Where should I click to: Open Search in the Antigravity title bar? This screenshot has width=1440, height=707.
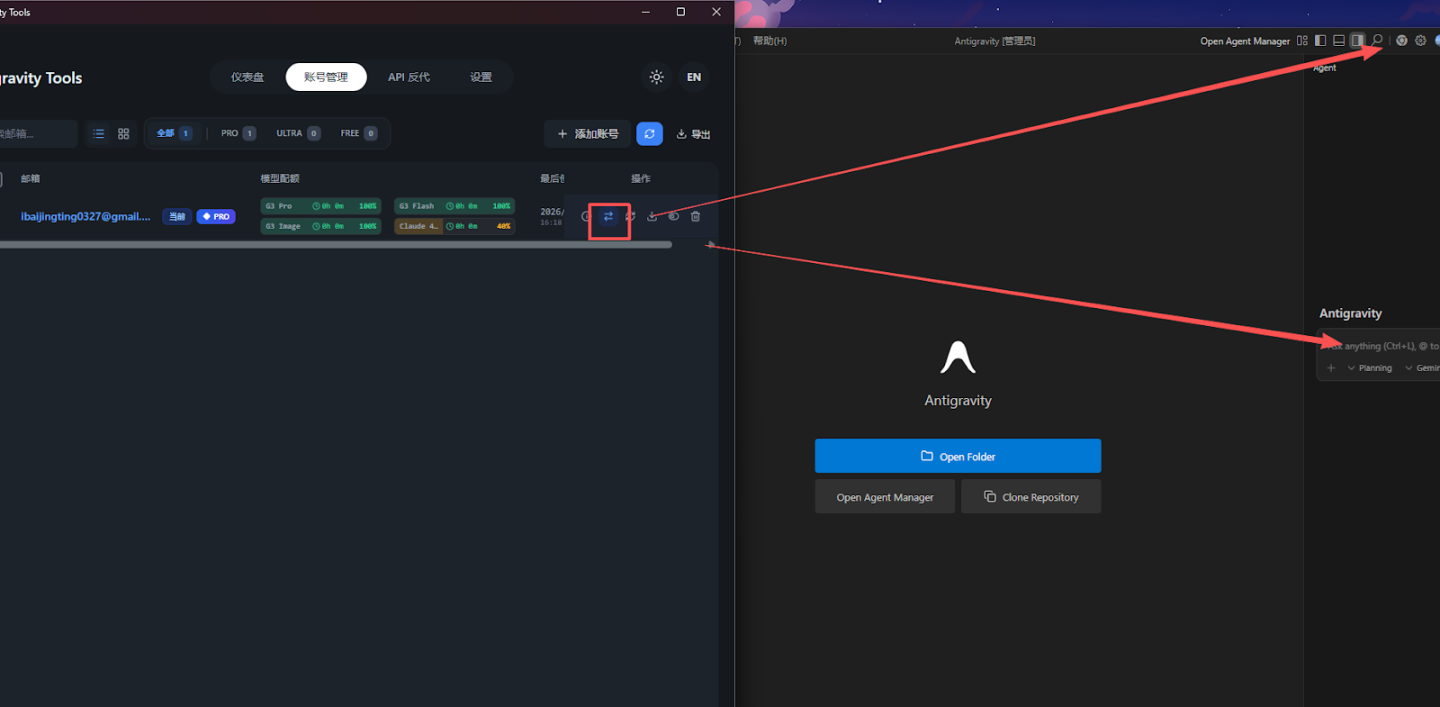pos(1376,41)
